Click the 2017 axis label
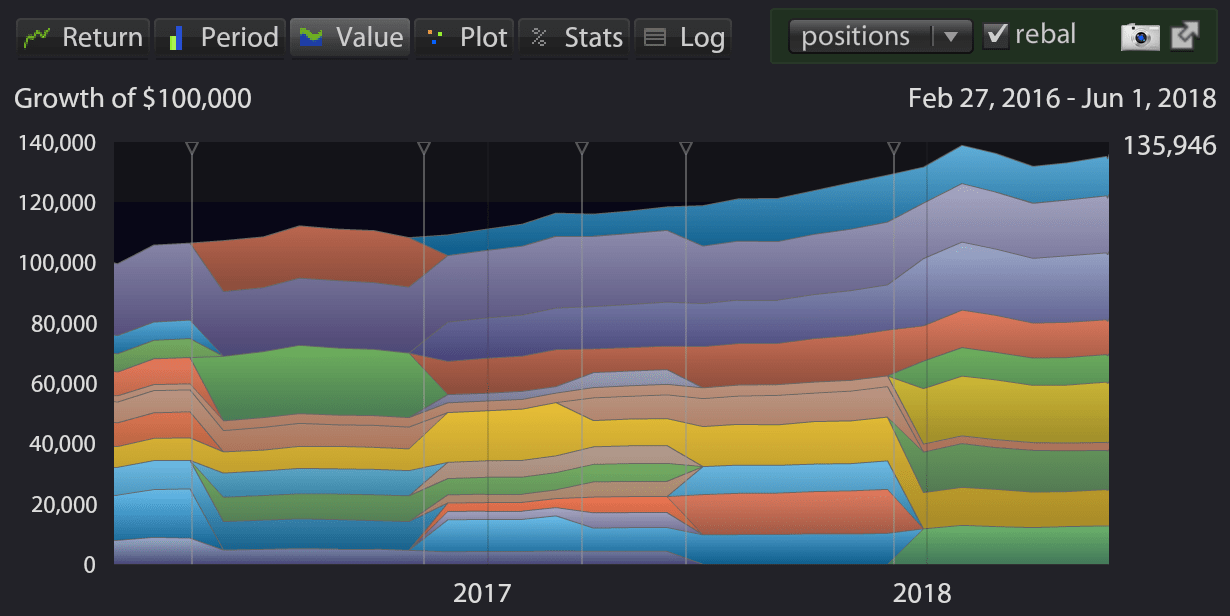Image resolution: width=1230 pixels, height=616 pixels. 483,592
